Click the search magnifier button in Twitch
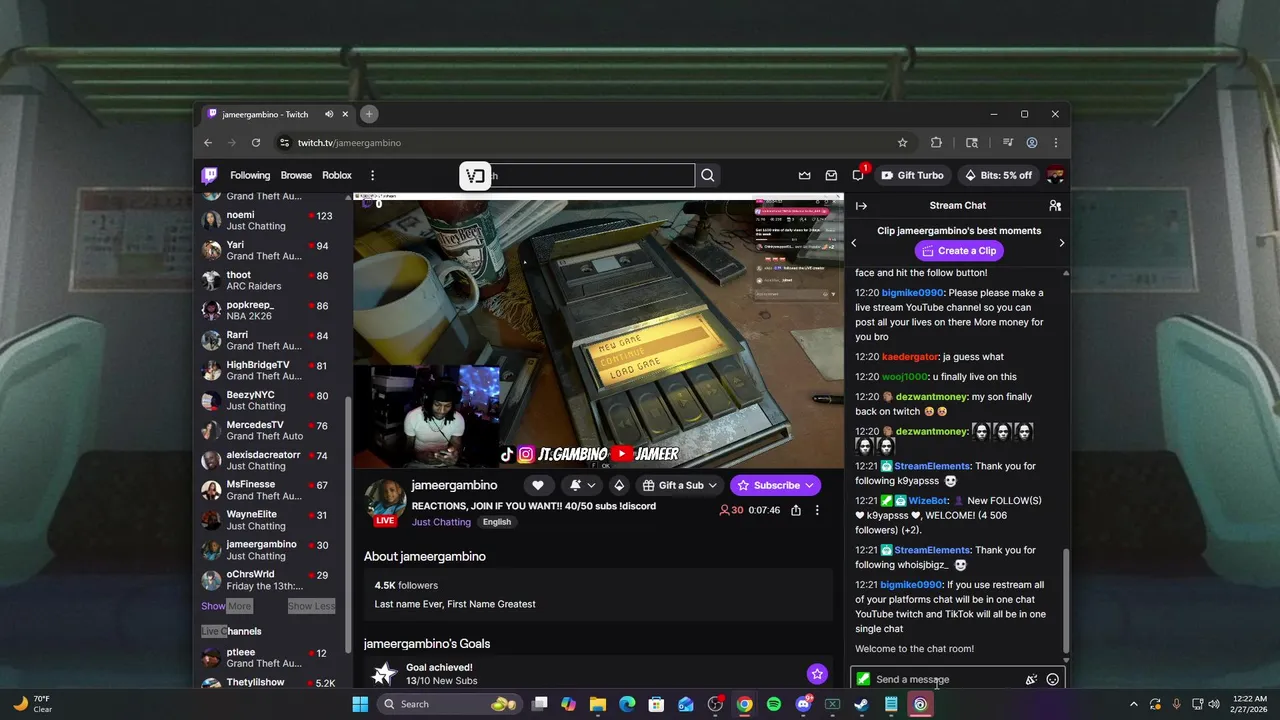Image resolution: width=1280 pixels, height=720 pixels. (708, 176)
